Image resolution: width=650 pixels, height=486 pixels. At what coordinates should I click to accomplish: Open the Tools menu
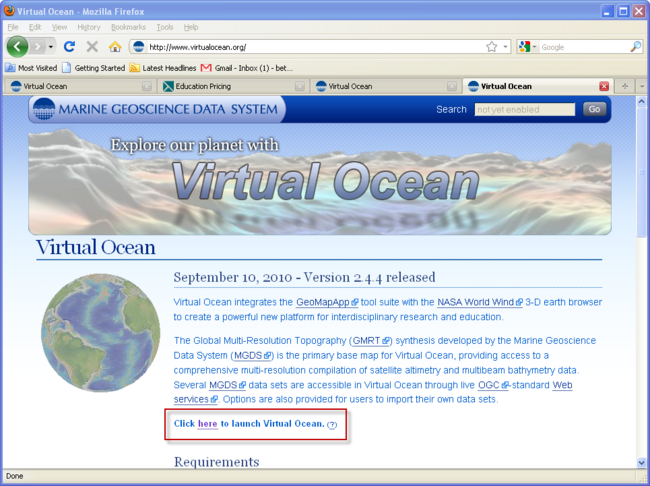165,27
